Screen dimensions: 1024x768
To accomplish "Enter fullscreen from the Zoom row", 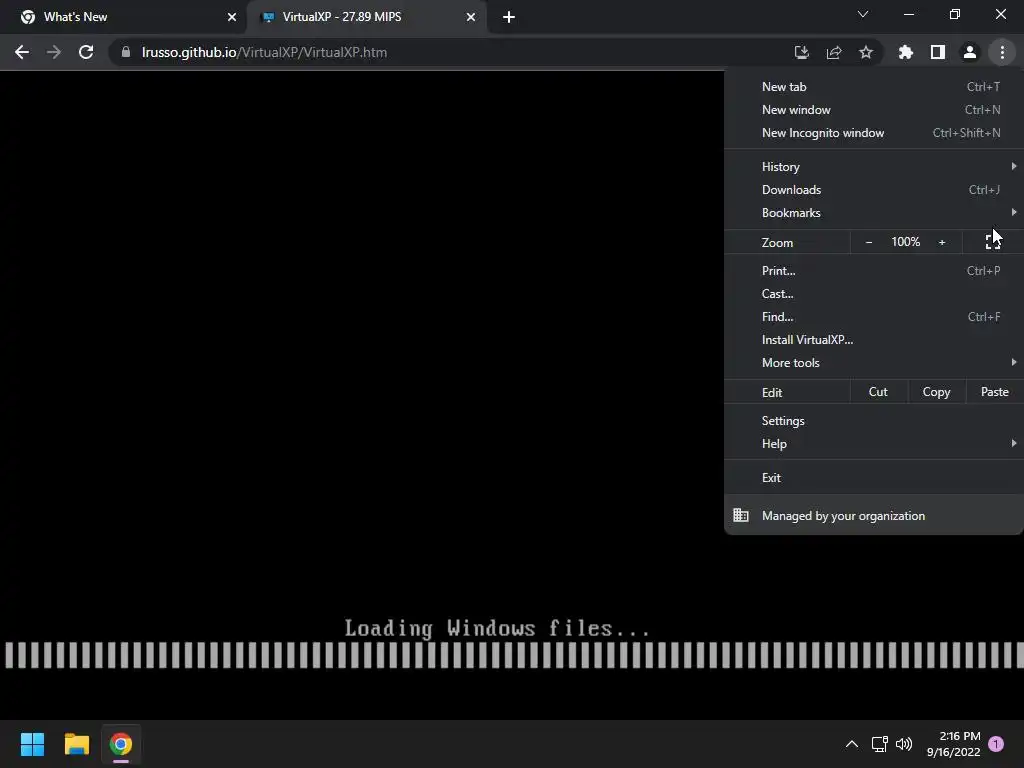I will point(993,242).
